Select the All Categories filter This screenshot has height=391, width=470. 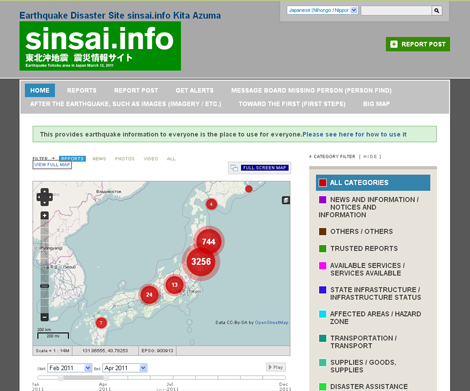373,183
